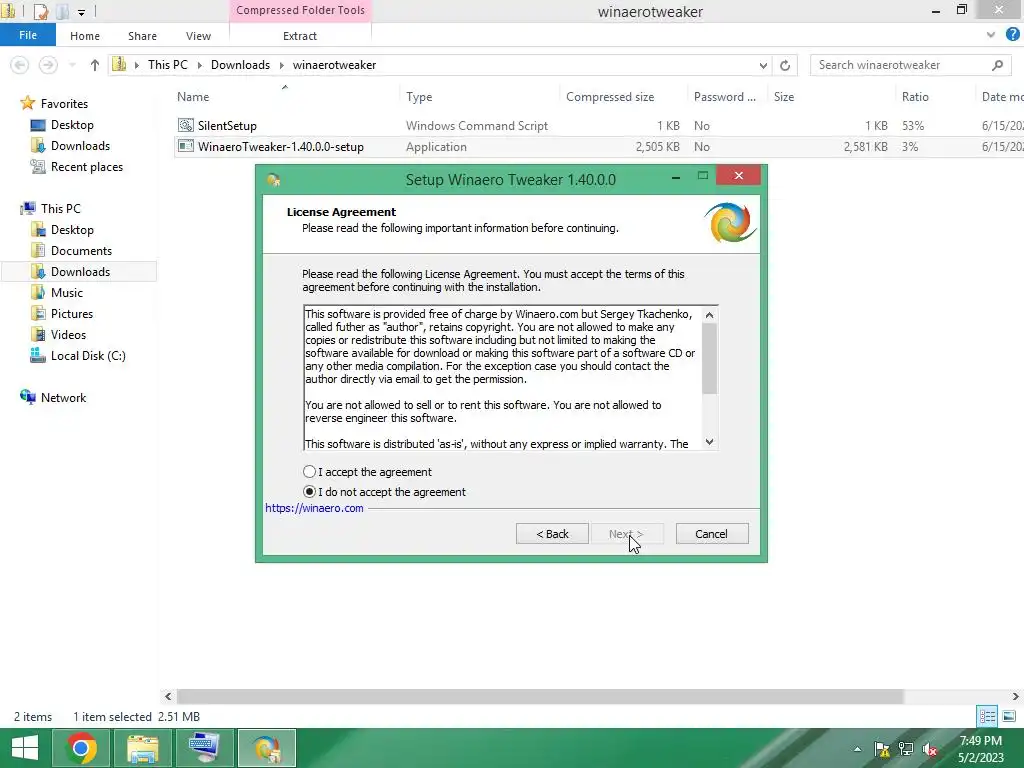Open Documents under This PC
Image resolution: width=1024 pixels, height=768 pixels.
coord(81,251)
